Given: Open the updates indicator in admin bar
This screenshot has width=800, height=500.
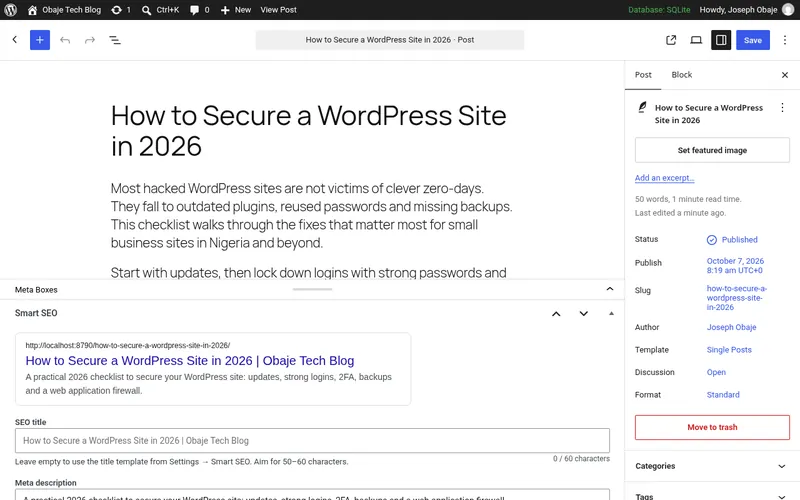Looking at the screenshot, I should coord(121,10).
